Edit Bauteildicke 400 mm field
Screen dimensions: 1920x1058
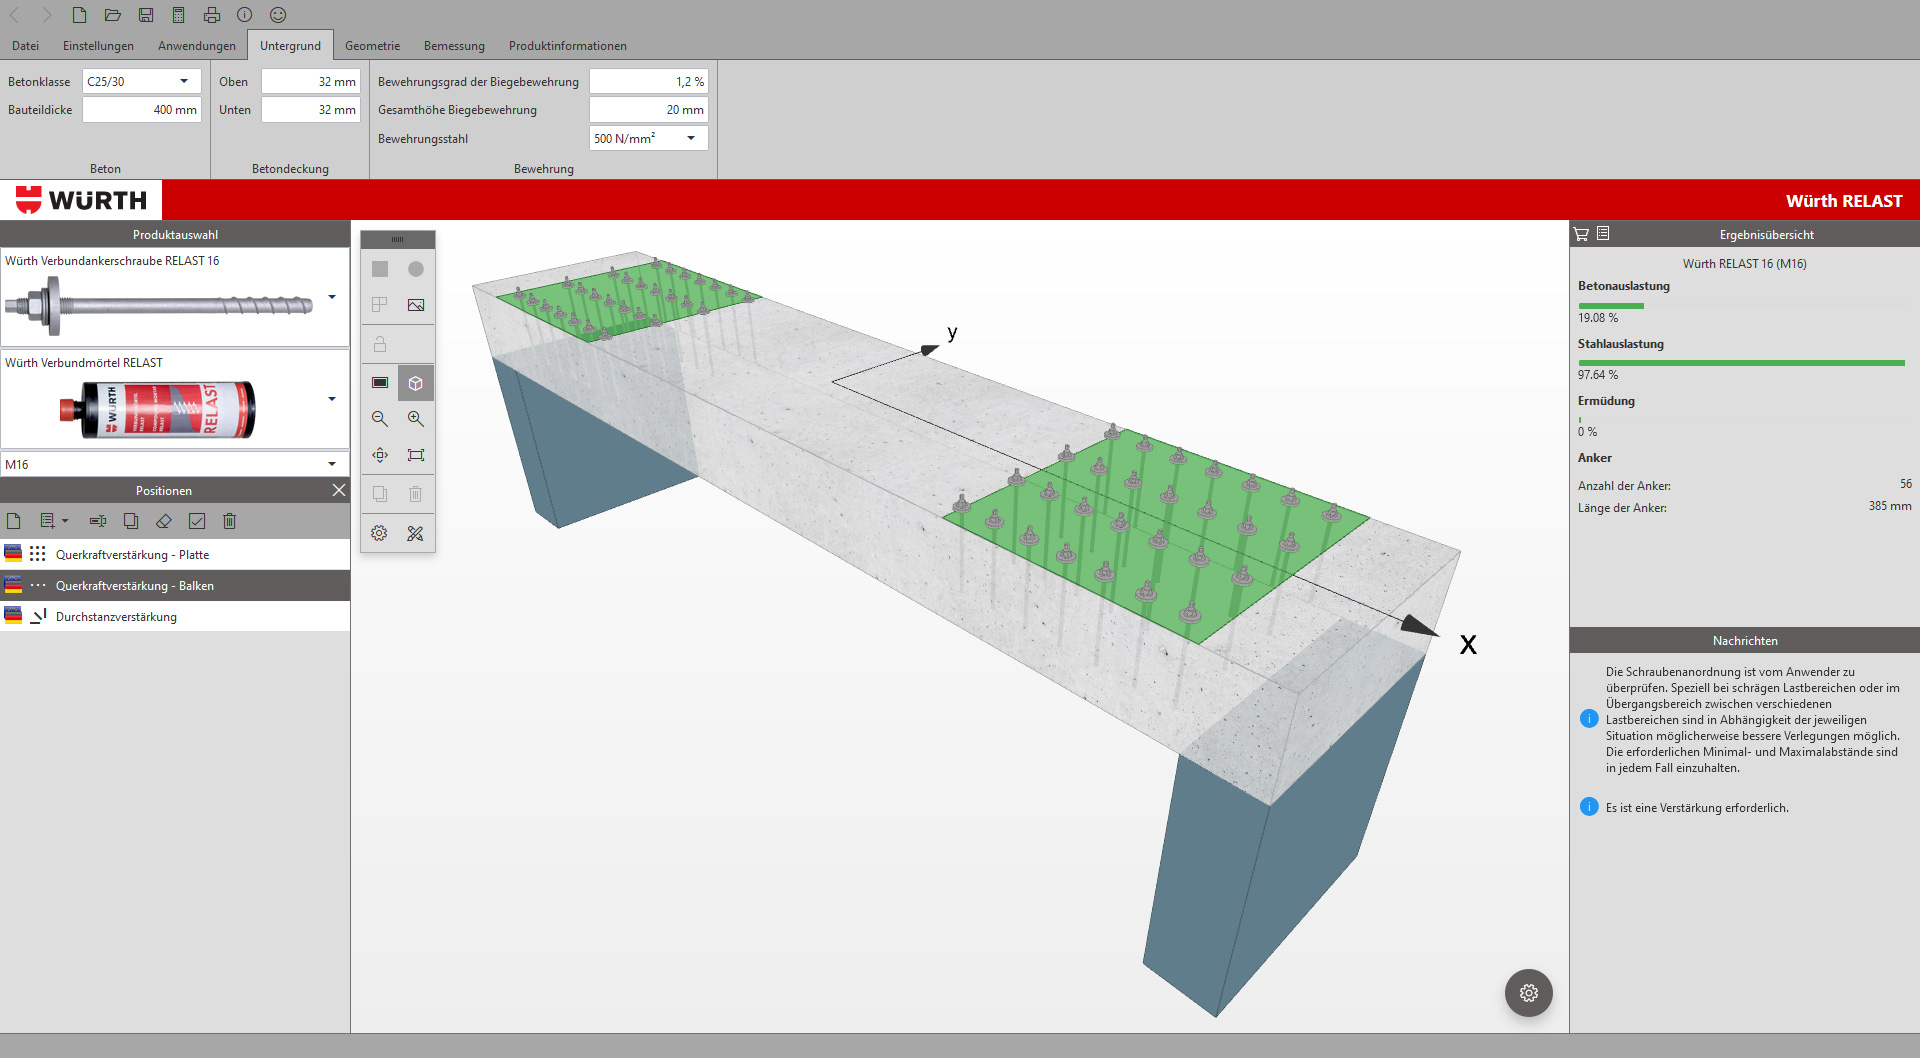point(142,110)
